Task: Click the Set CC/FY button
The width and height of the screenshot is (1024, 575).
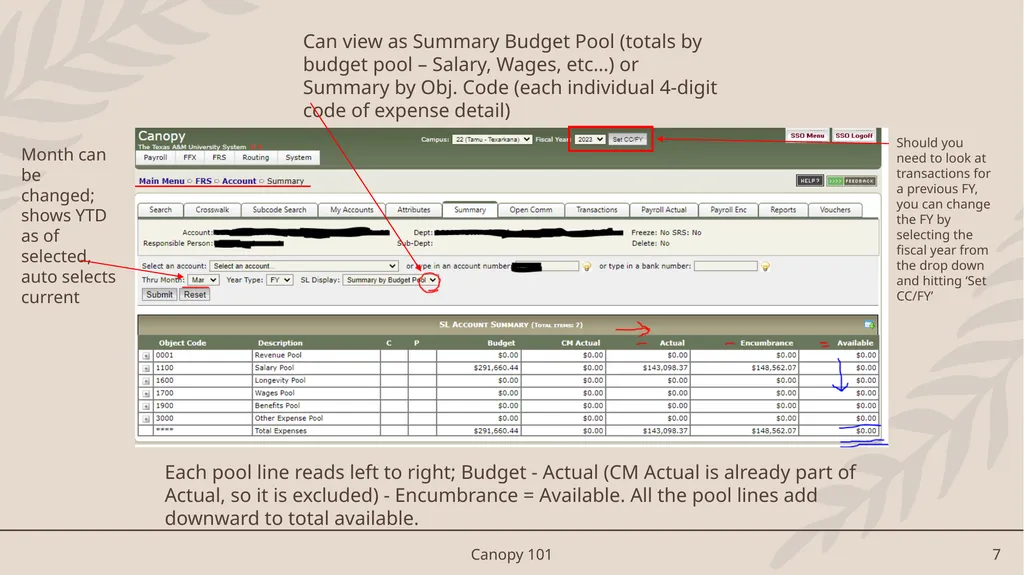Action: pyautogui.click(x=628, y=139)
